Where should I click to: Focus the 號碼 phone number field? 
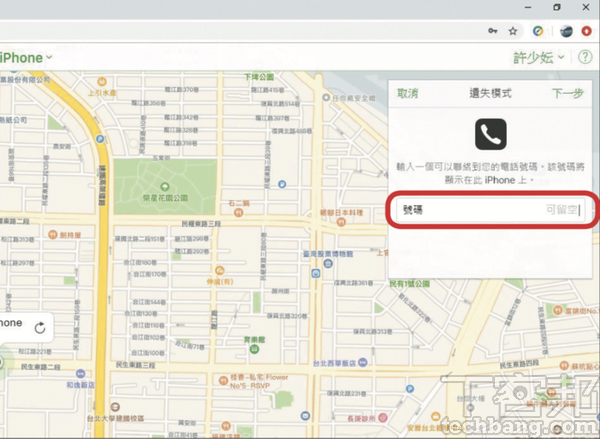491,210
